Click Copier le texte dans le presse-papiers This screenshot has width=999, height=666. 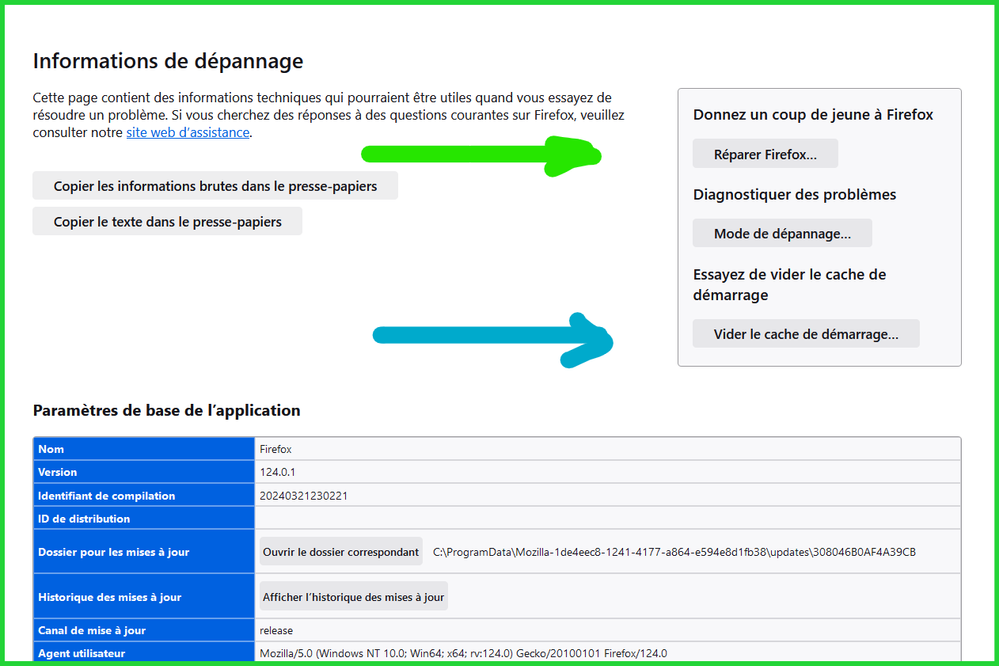coord(168,222)
